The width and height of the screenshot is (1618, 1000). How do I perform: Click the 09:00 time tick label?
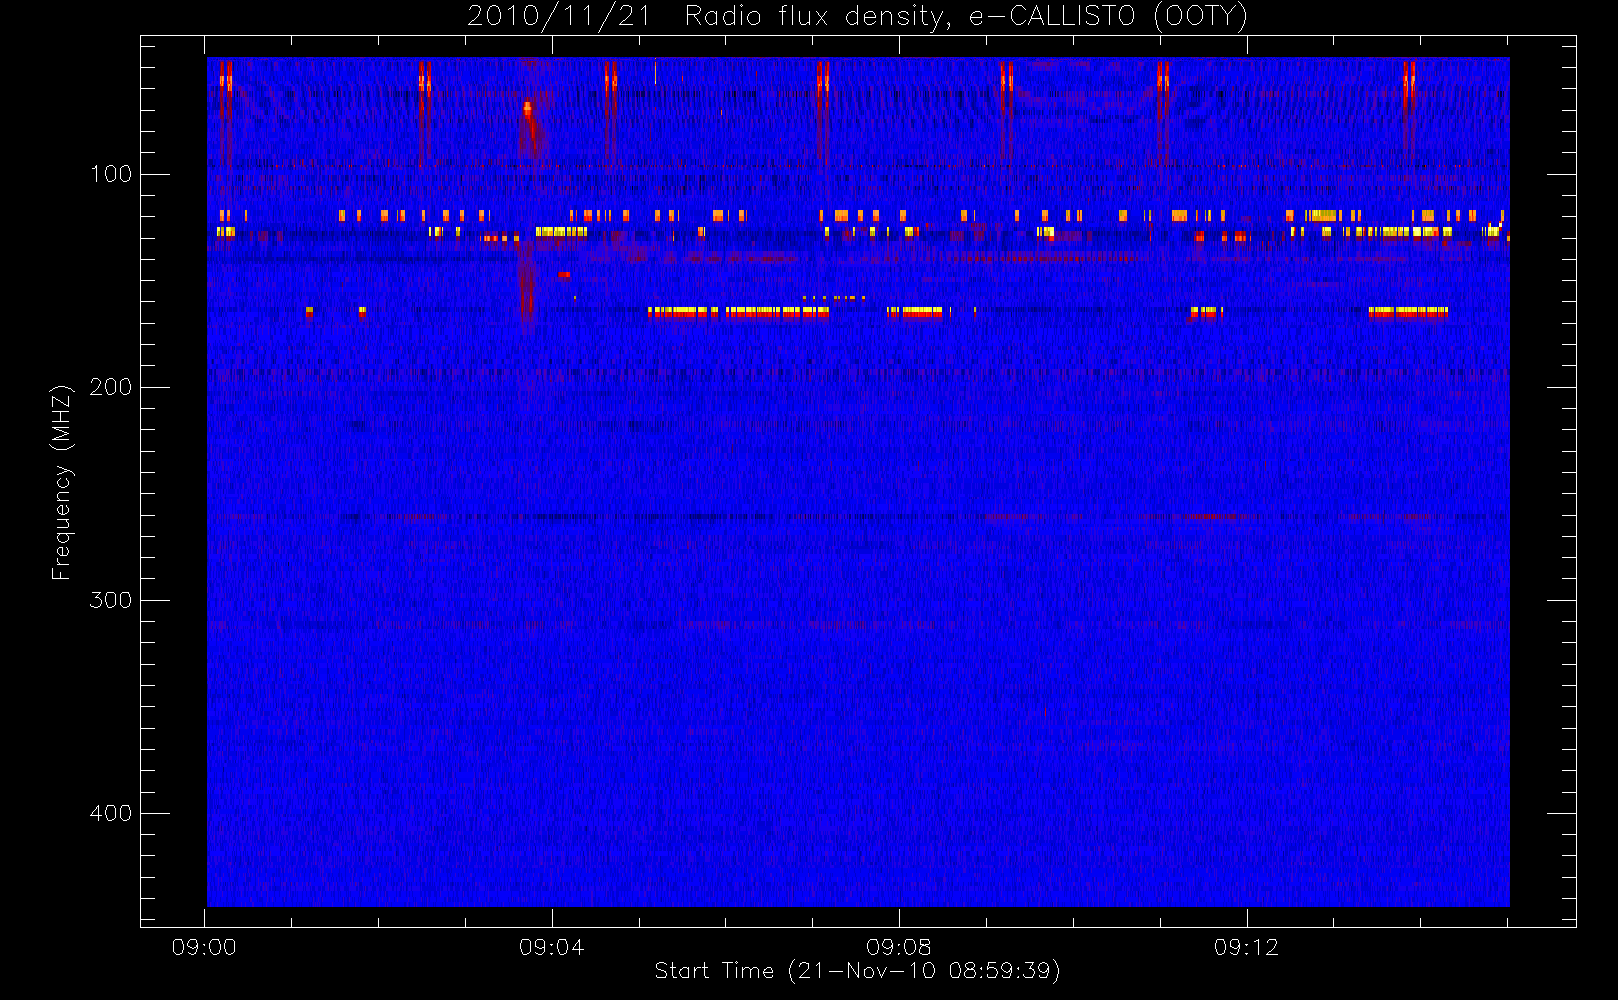click(204, 947)
